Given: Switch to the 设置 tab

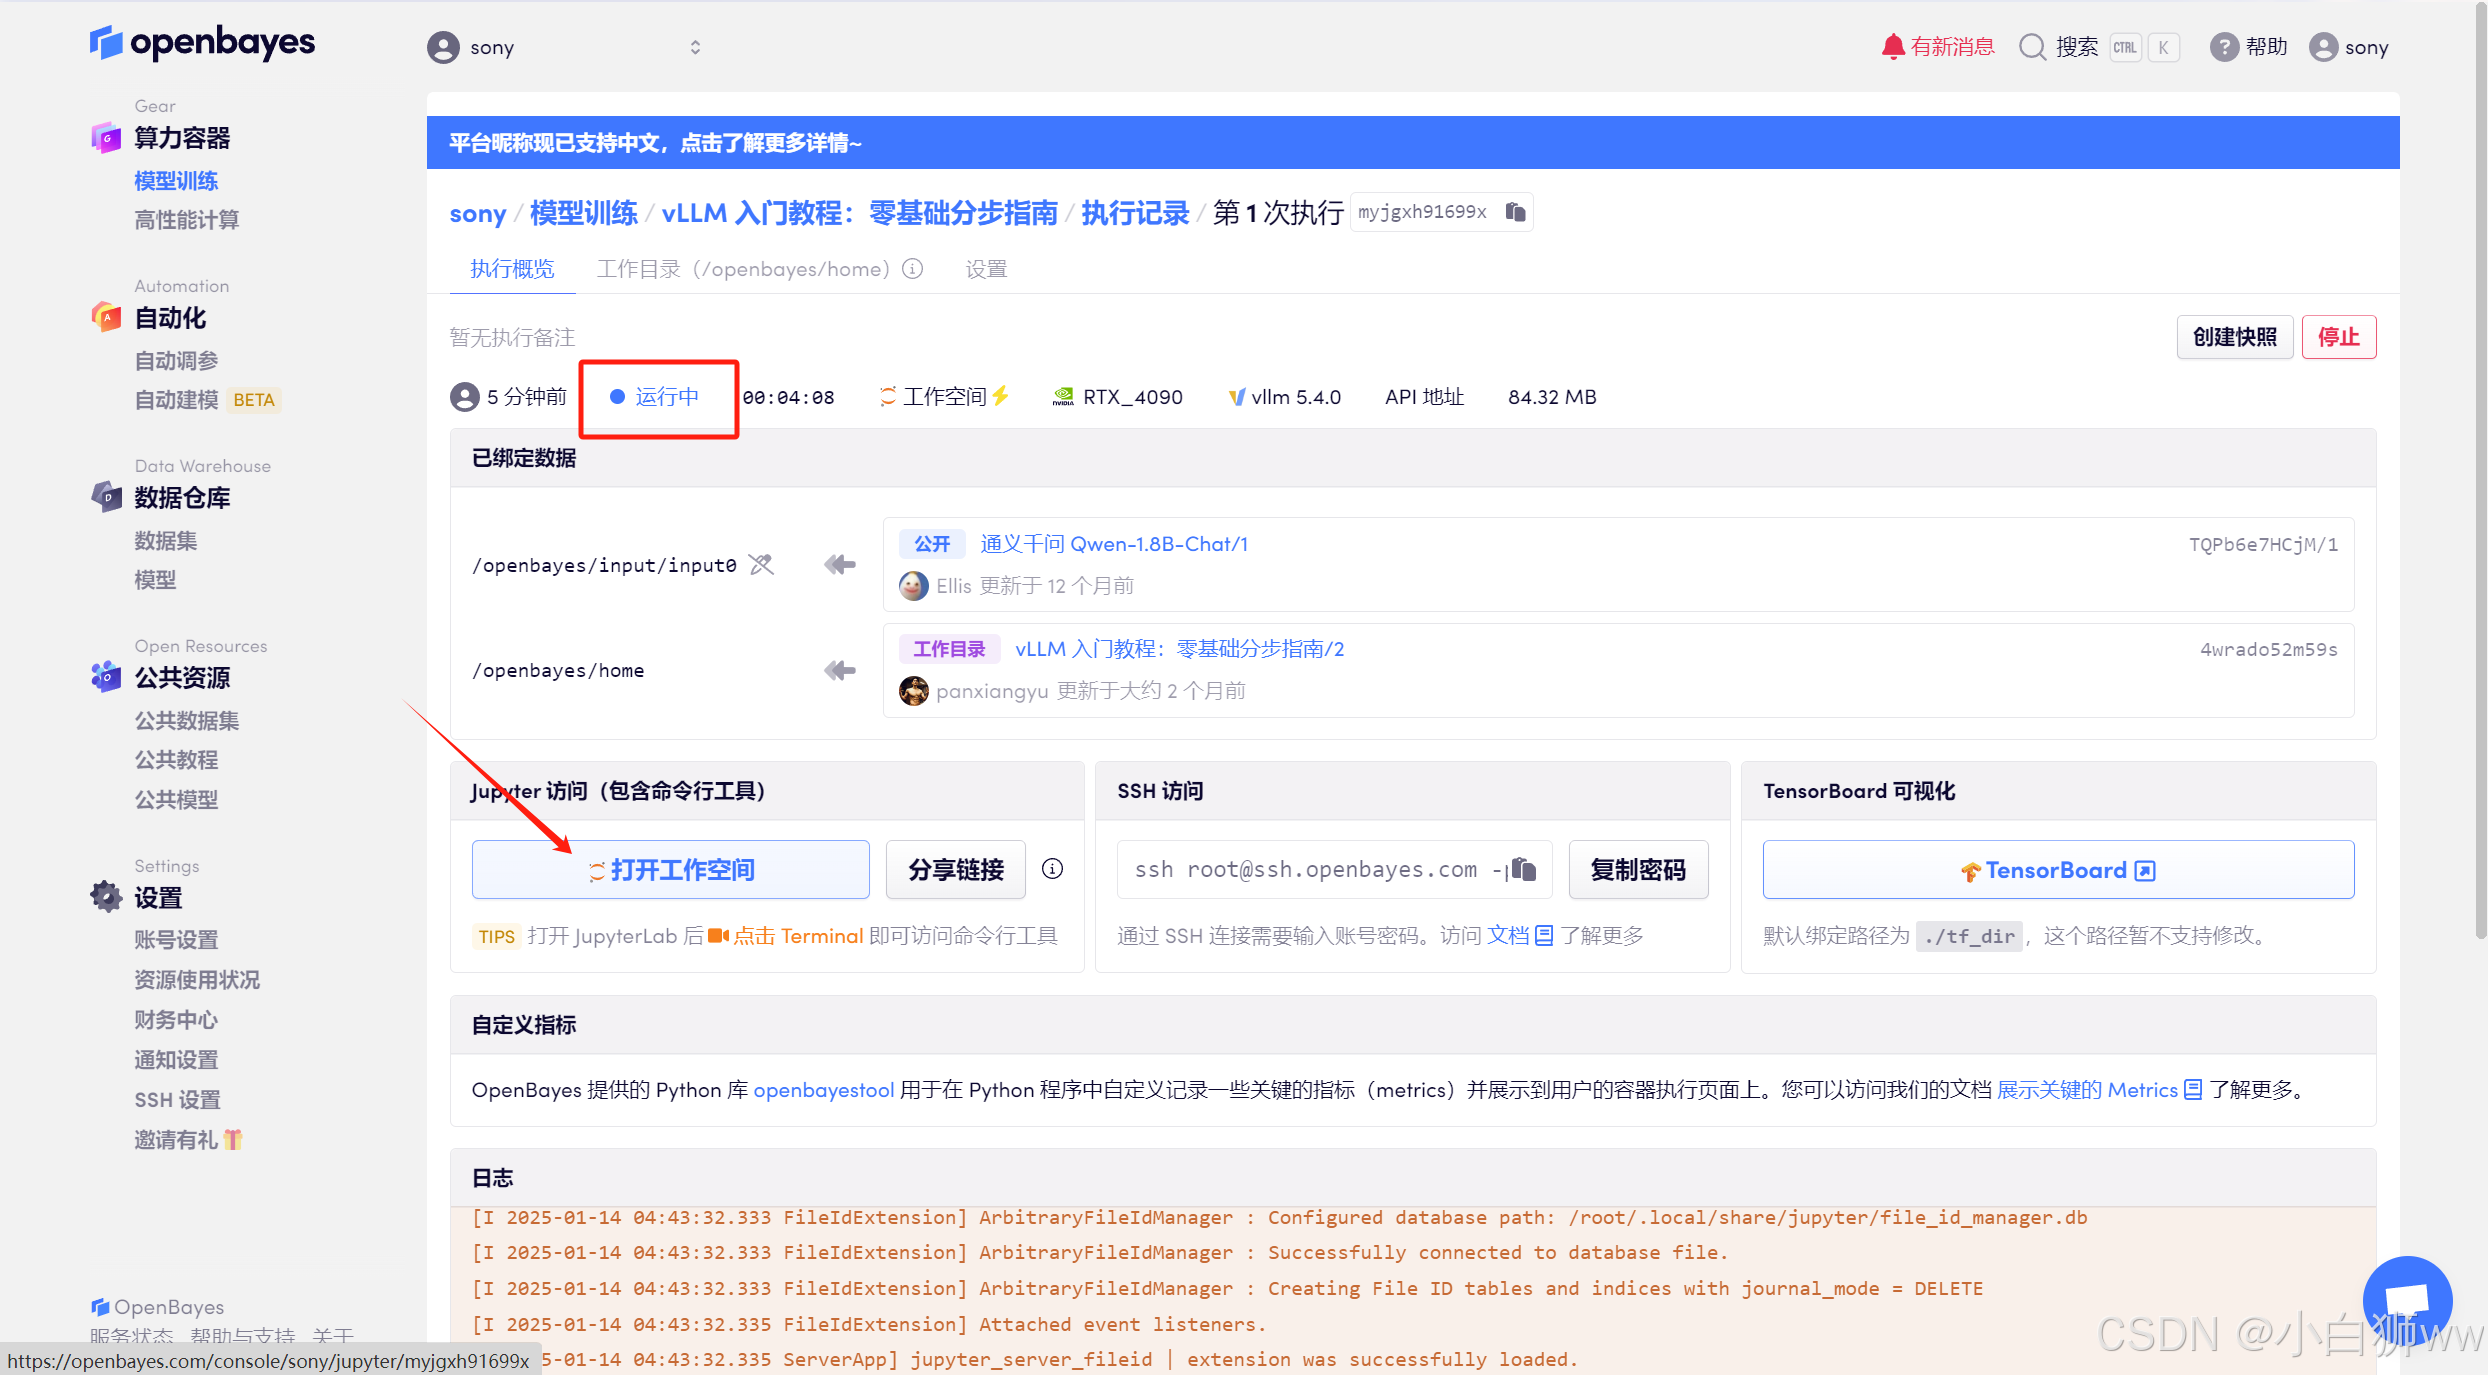Looking at the screenshot, I should 985,269.
